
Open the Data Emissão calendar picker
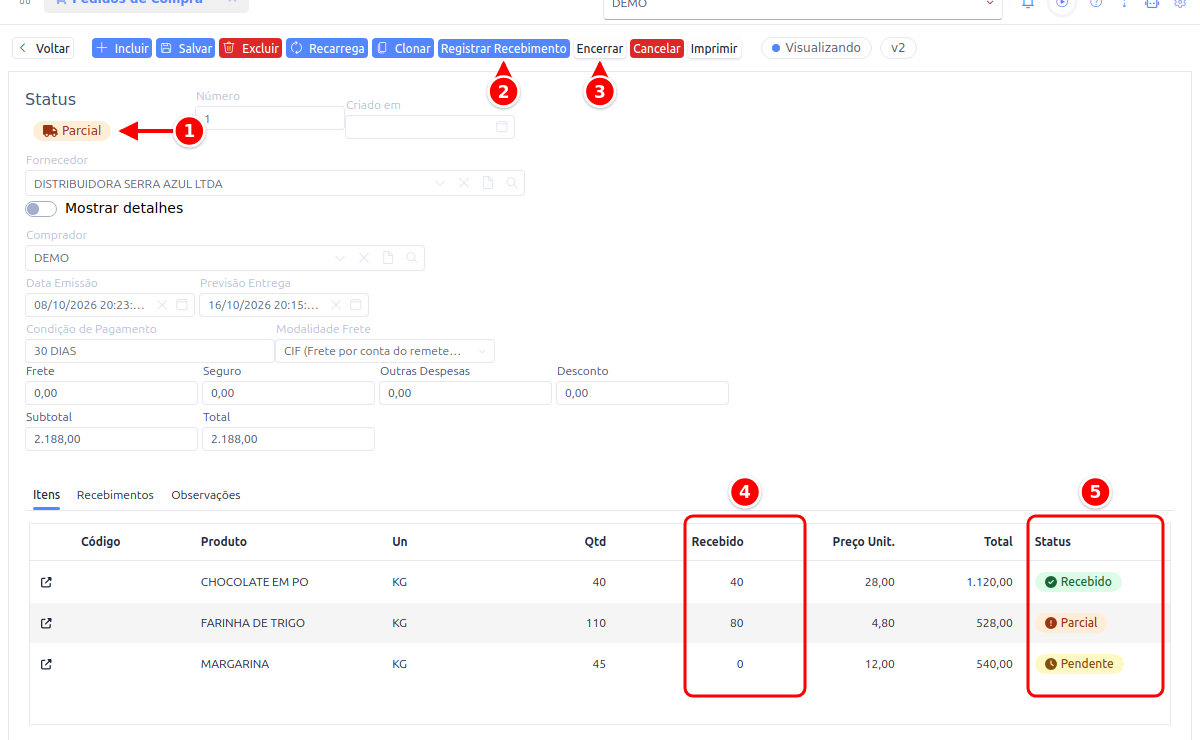click(x=182, y=304)
